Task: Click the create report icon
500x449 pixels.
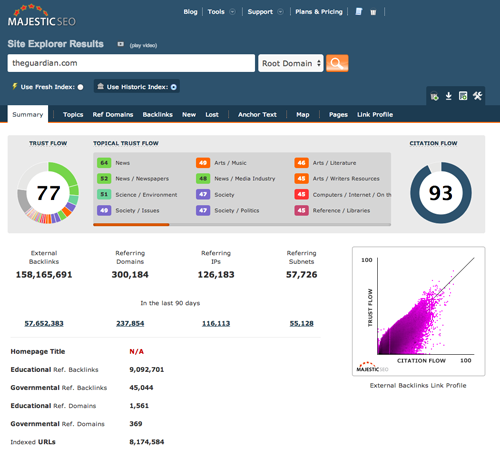Action: 463,96
